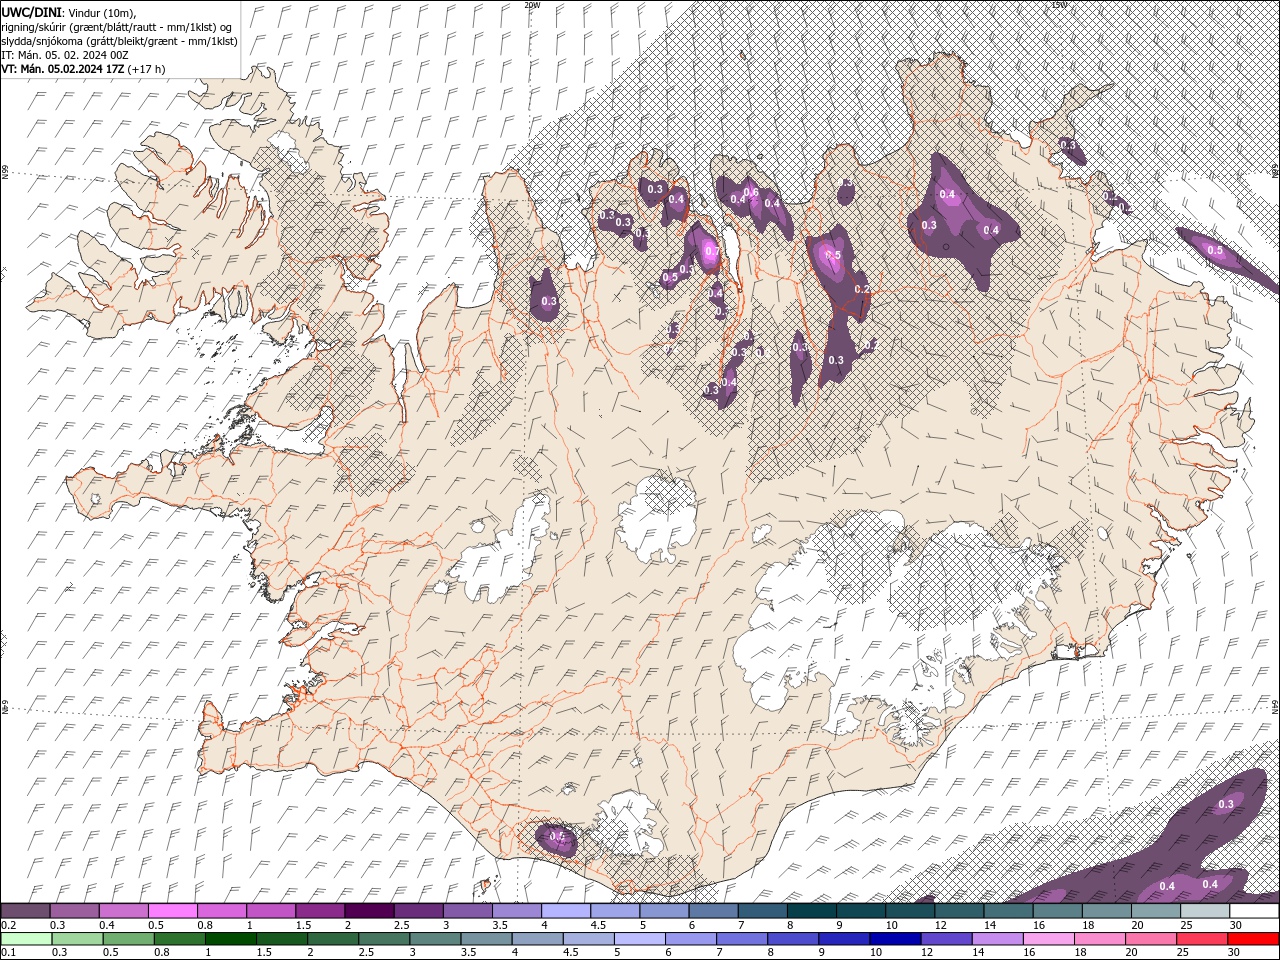Click the bright red rain swatch above 30

(x=1254, y=939)
